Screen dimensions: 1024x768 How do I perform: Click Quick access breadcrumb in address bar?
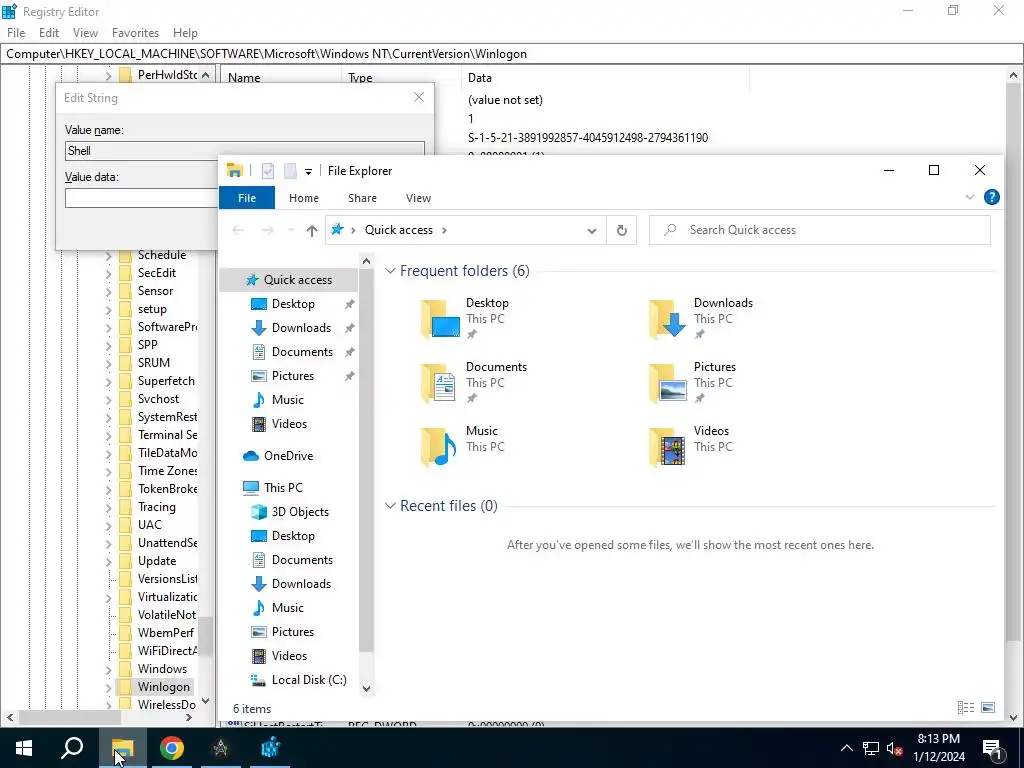tap(398, 230)
